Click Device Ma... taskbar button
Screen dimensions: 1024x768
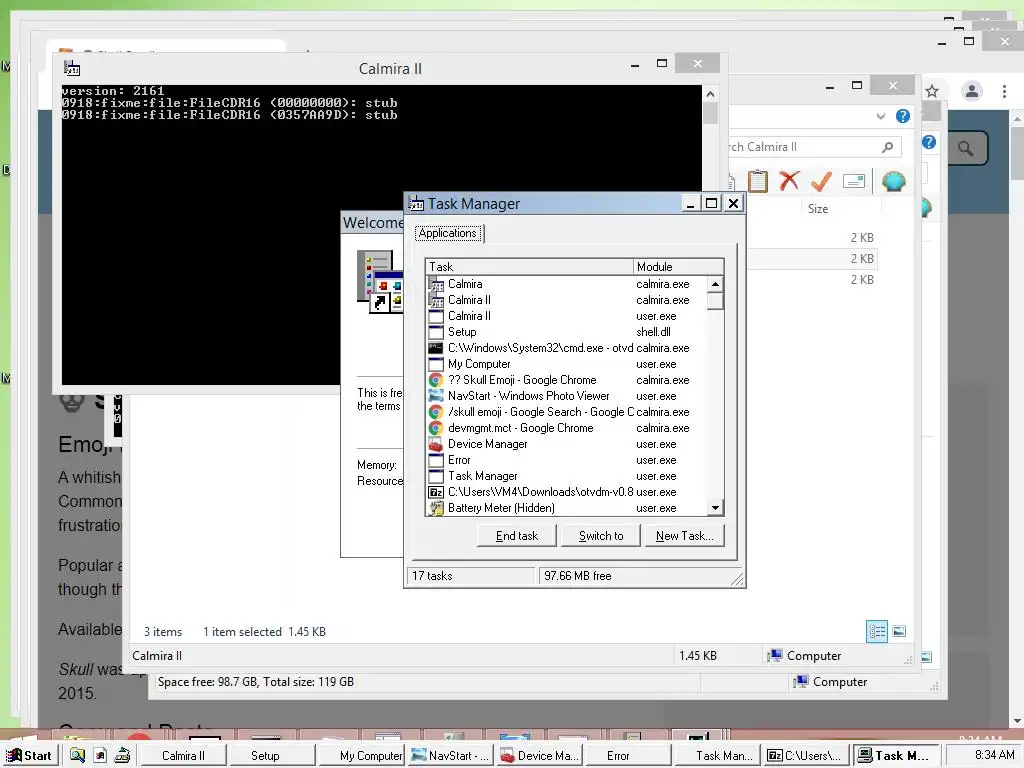pyautogui.click(x=539, y=756)
